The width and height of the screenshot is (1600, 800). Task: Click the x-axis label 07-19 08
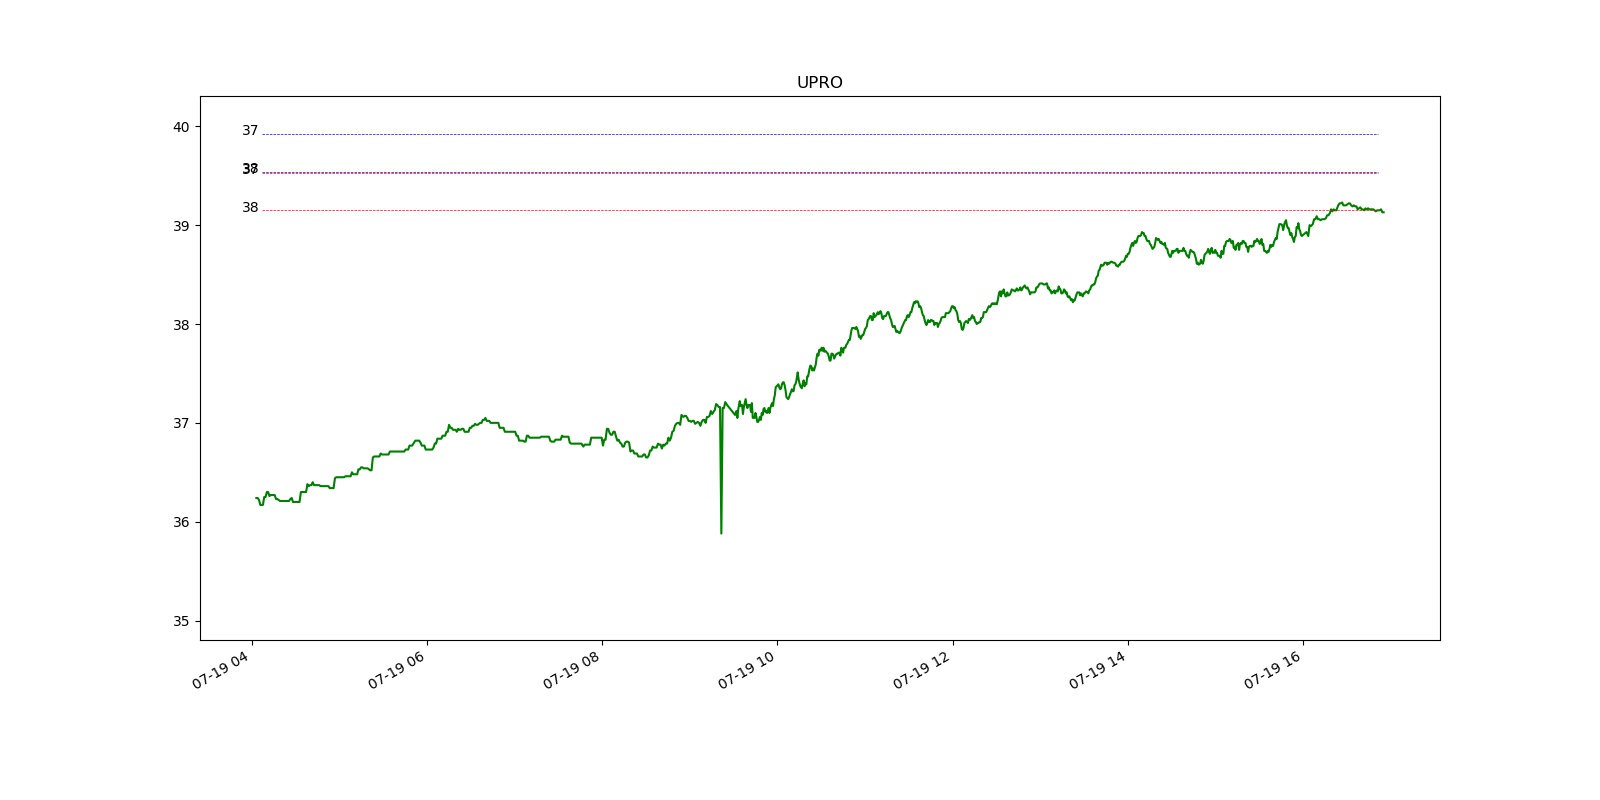(571, 669)
